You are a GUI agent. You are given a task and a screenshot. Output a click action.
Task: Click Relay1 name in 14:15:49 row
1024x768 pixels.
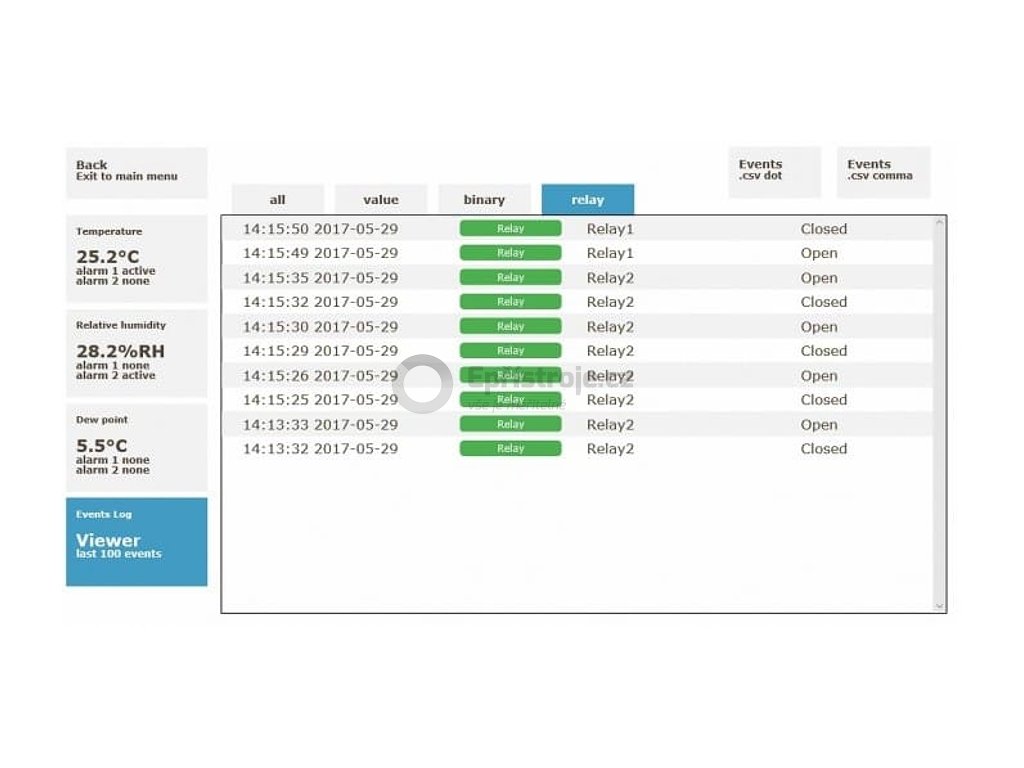click(610, 253)
